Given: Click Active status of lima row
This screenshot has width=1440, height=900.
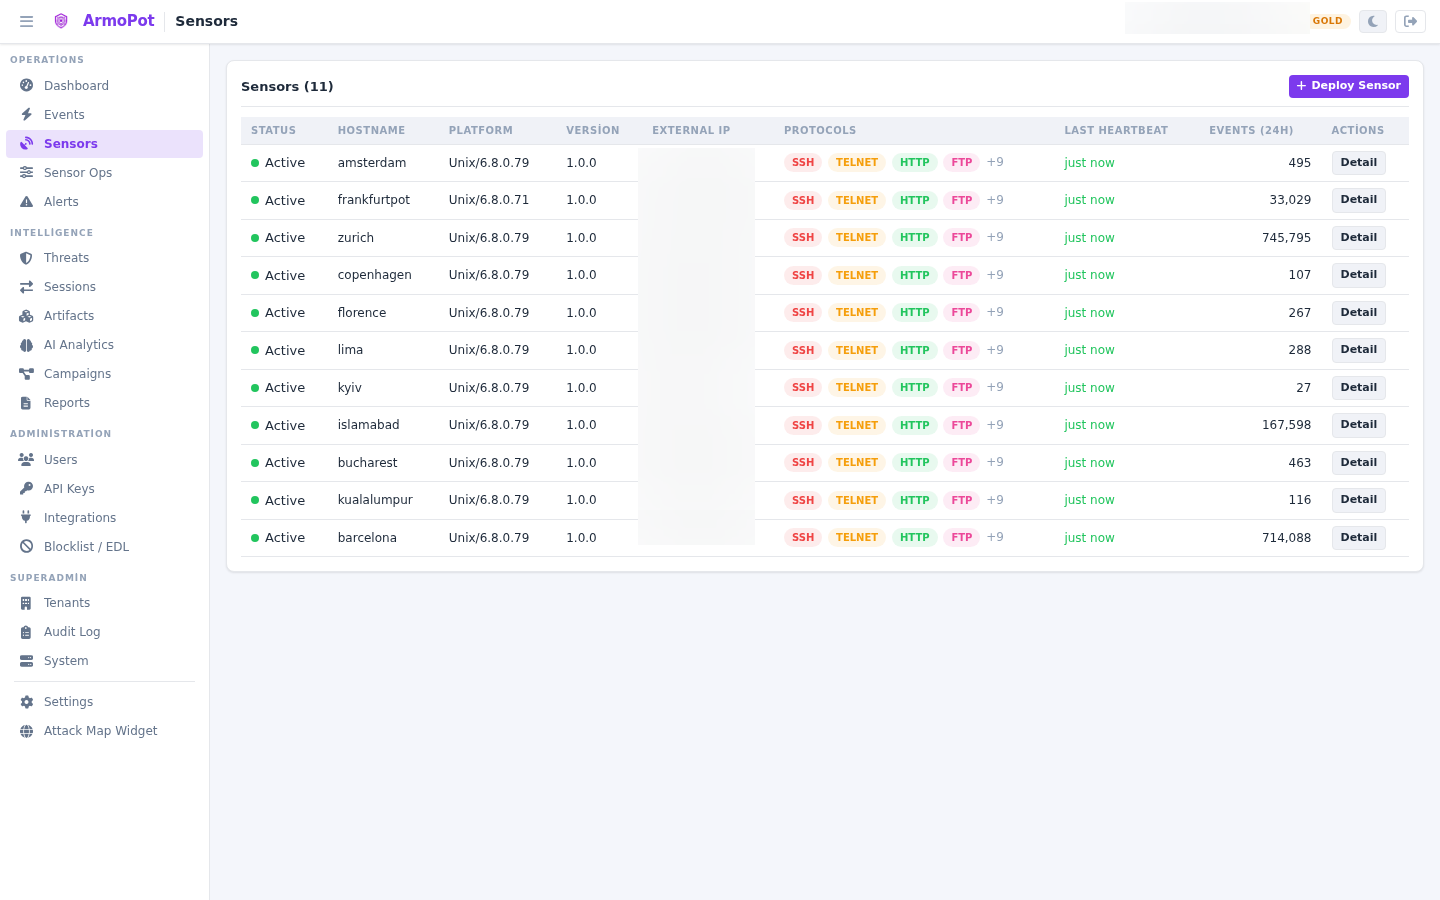Looking at the screenshot, I should (278, 351).
